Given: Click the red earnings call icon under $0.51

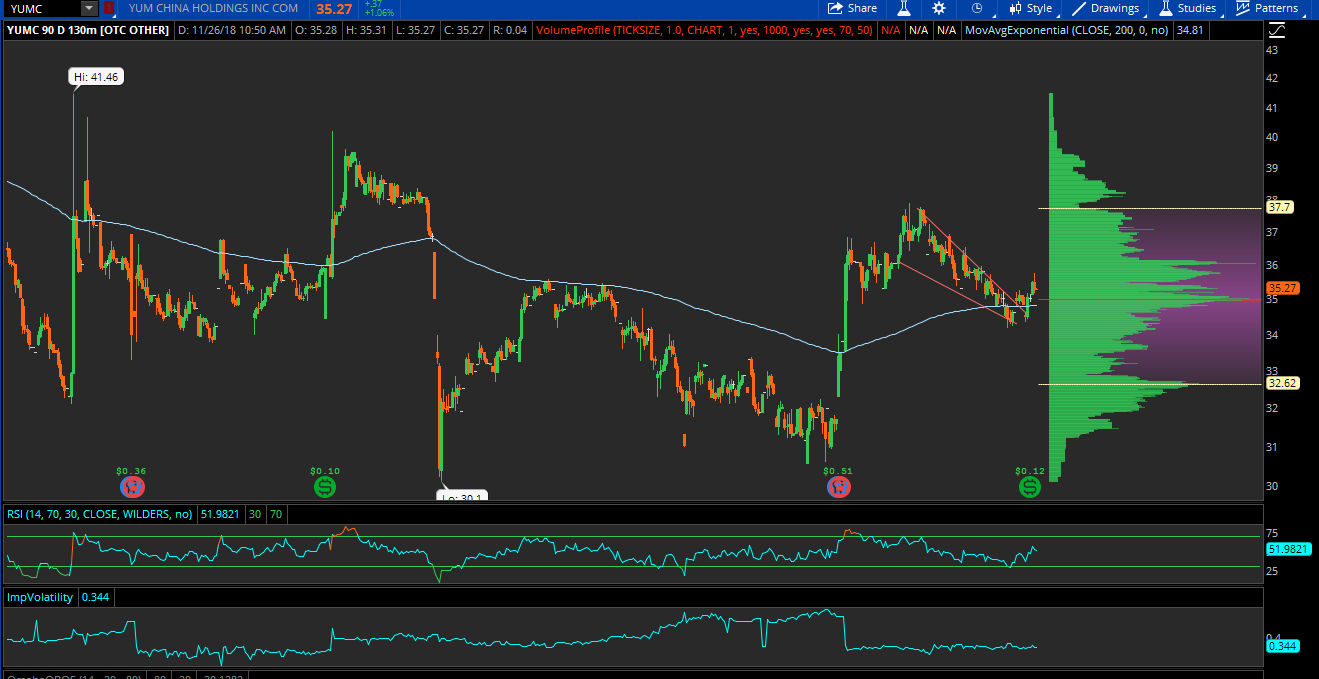Looking at the screenshot, I should (838, 487).
